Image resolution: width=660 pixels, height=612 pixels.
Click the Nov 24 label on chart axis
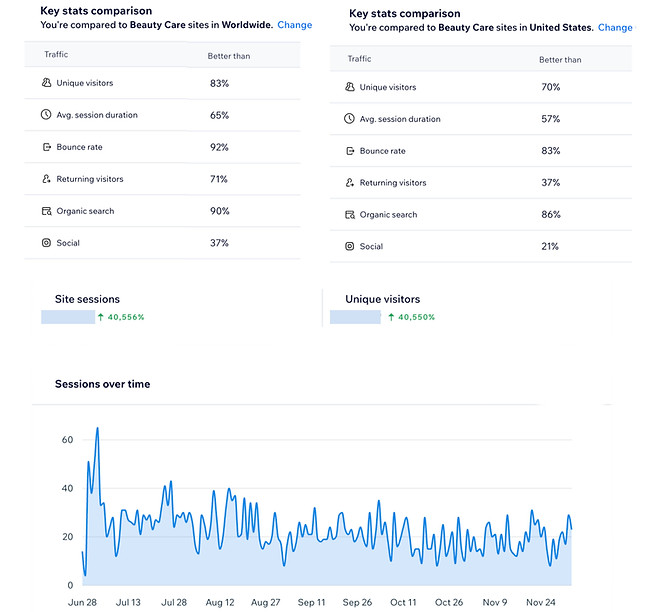point(541,603)
